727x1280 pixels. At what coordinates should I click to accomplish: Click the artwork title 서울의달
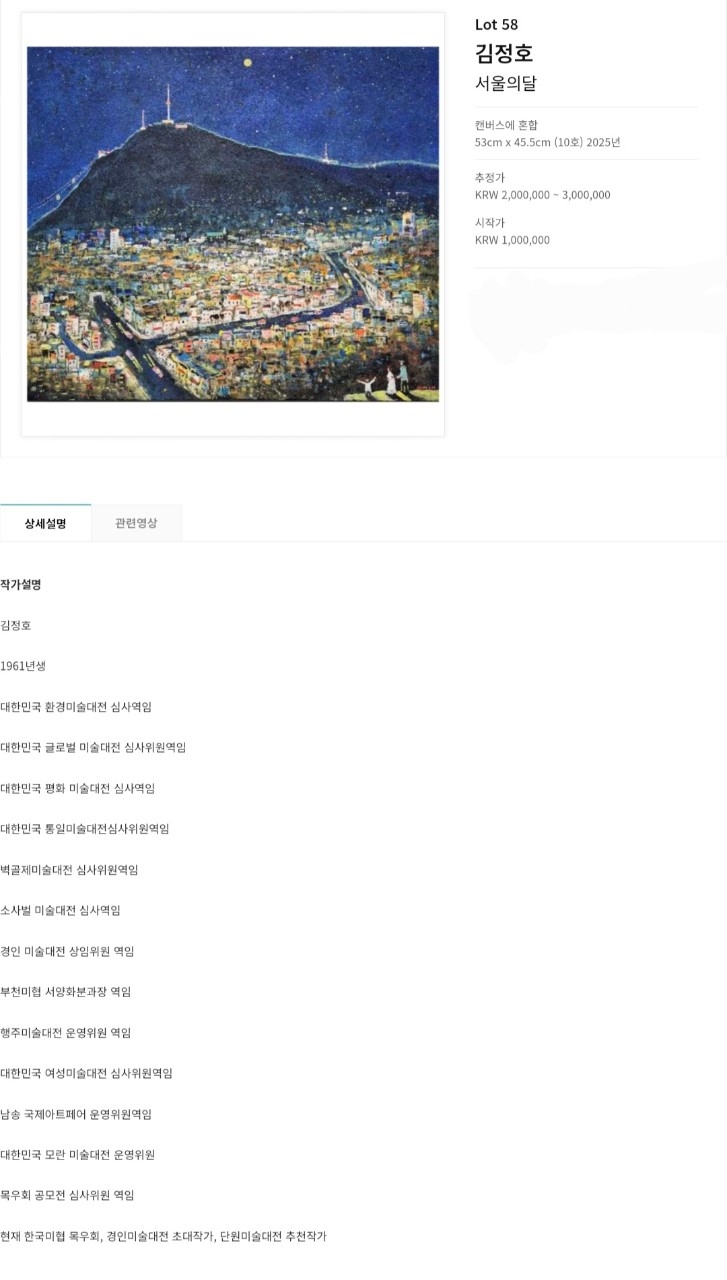(505, 84)
